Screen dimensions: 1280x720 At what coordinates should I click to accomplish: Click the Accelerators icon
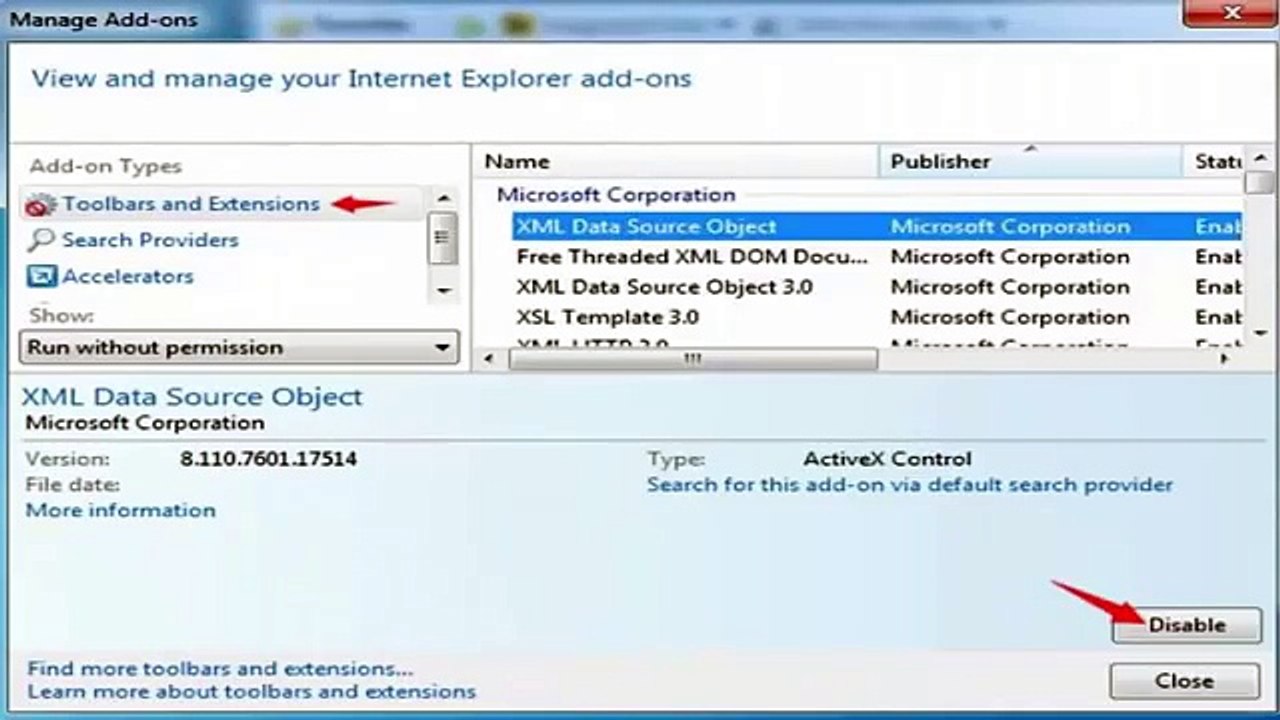[42, 276]
